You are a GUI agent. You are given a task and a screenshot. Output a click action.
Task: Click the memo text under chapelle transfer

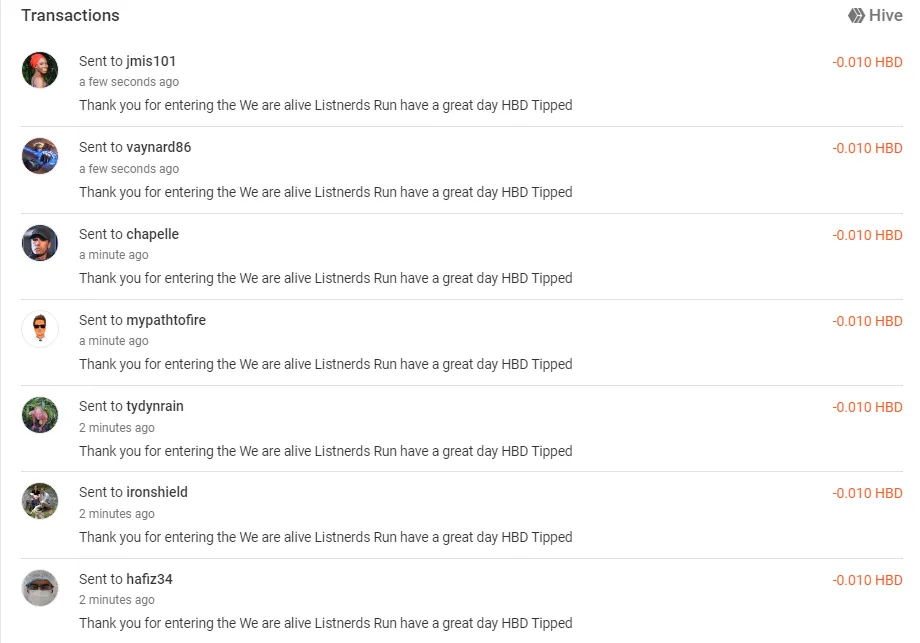pyautogui.click(x=326, y=278)
